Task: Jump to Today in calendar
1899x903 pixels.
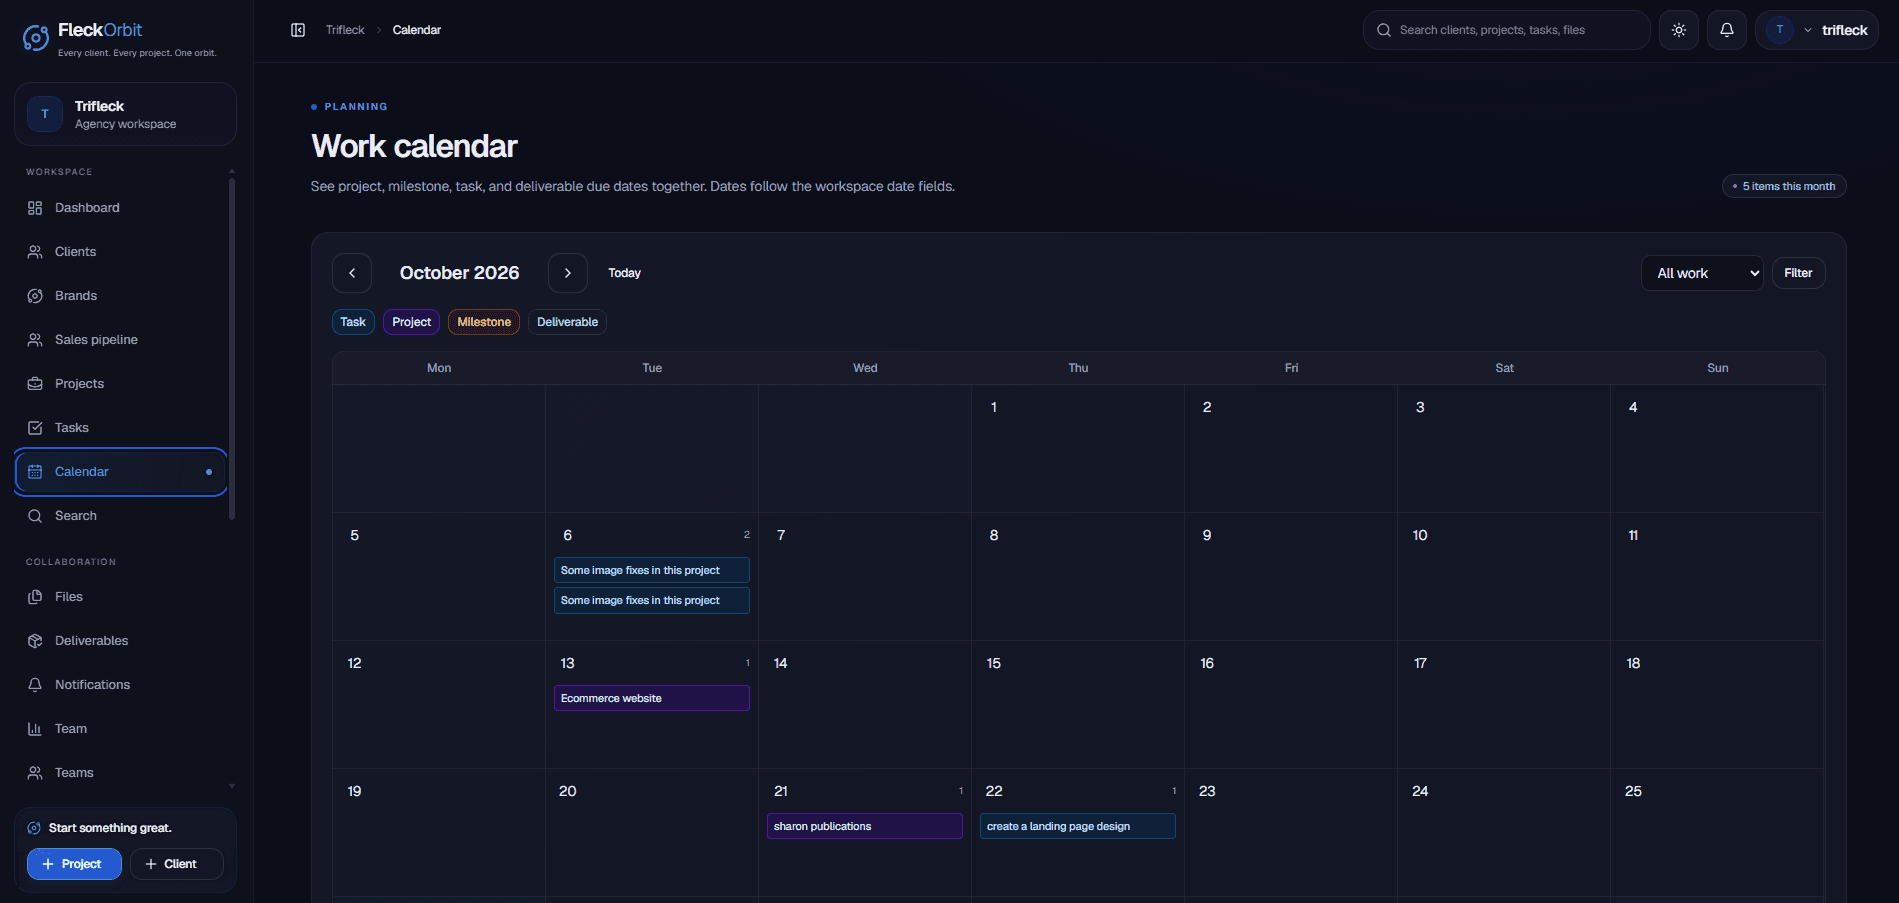Action: coord(625,273)
